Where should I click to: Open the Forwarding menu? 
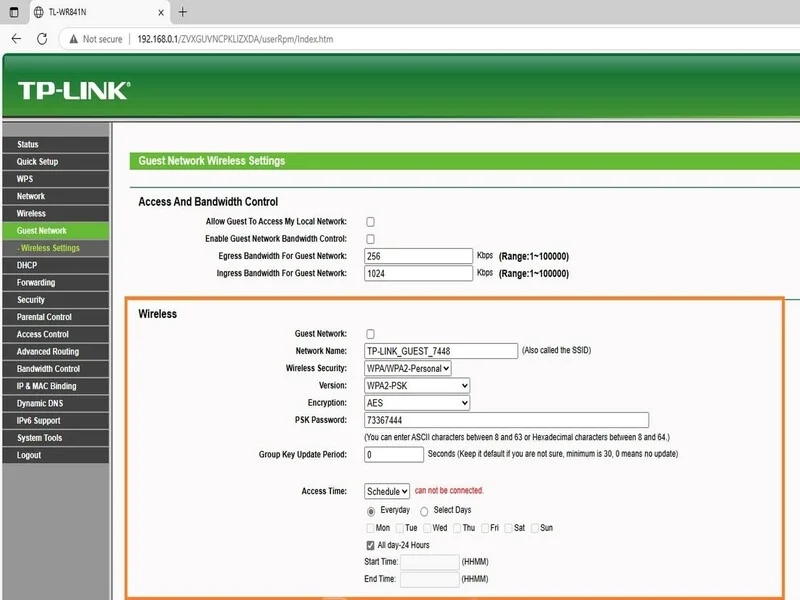(56, 283)
